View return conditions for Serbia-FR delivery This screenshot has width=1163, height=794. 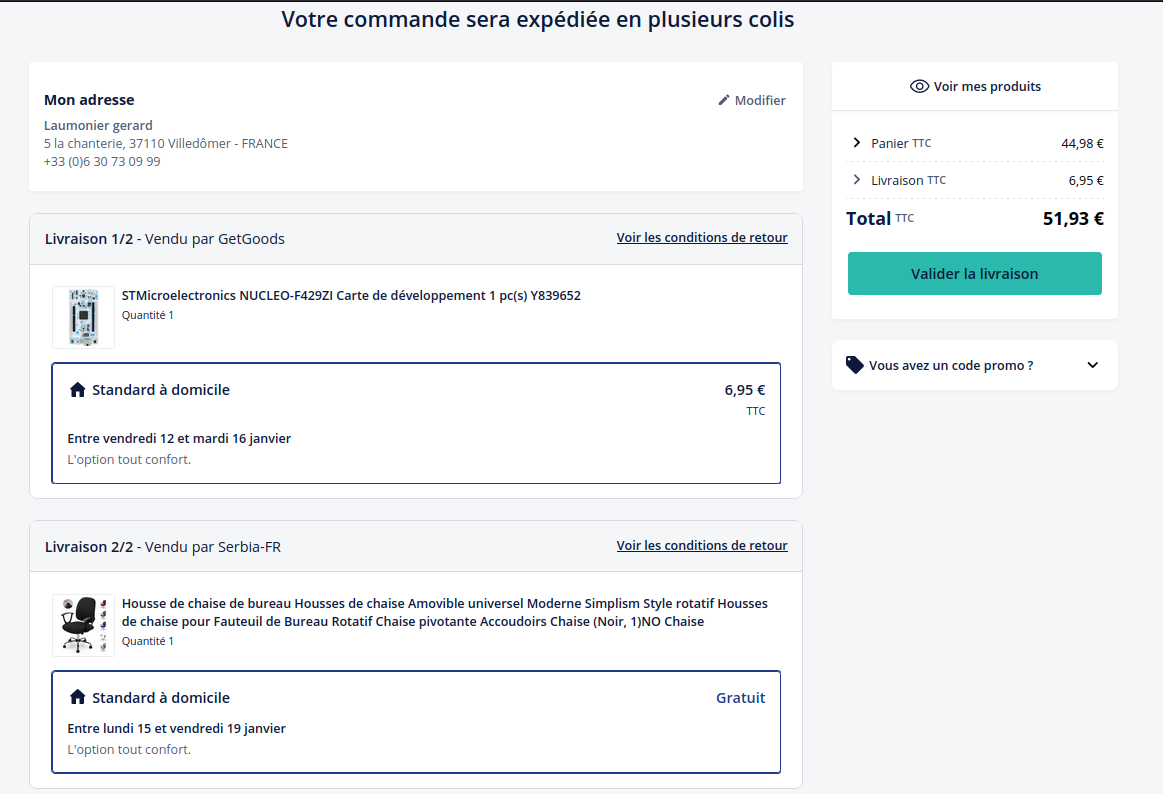701,546
